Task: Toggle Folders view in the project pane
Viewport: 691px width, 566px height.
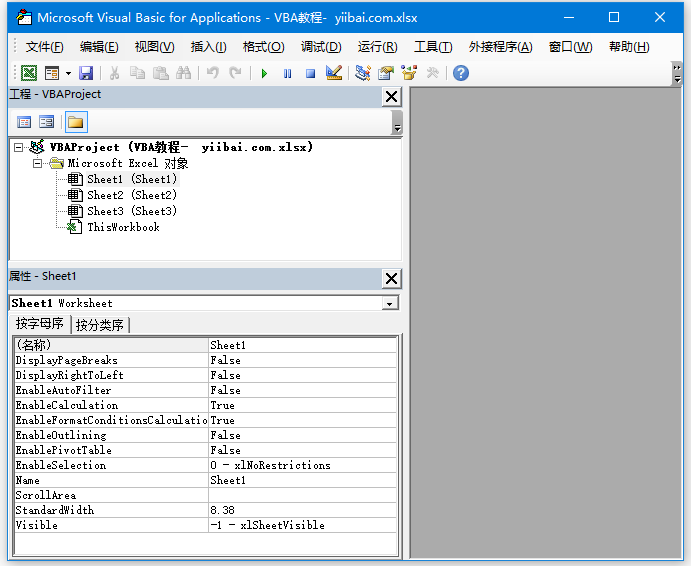Action: coord(76,122)
